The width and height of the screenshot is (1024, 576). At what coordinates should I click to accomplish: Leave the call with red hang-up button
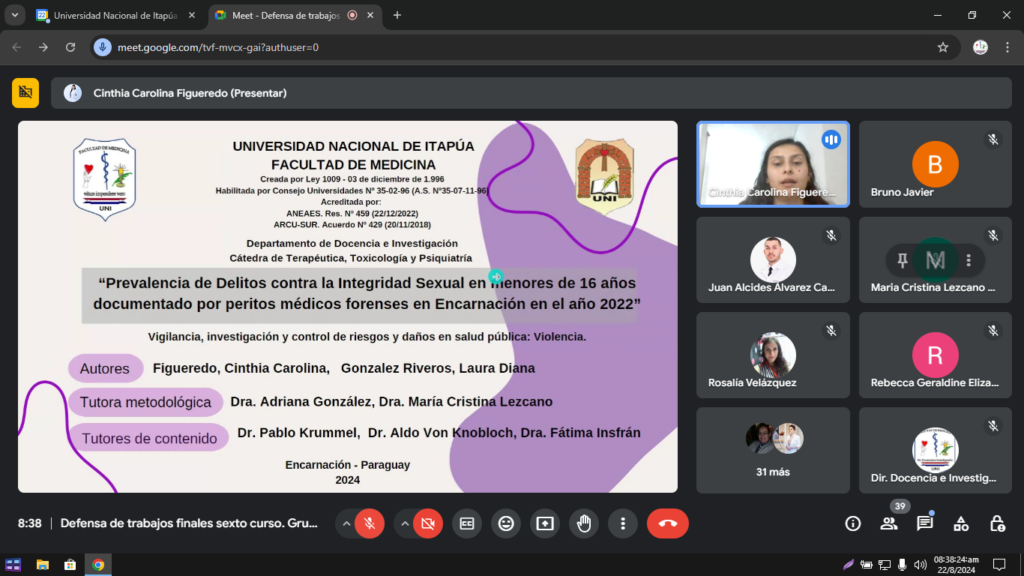(x=667, y=523)
